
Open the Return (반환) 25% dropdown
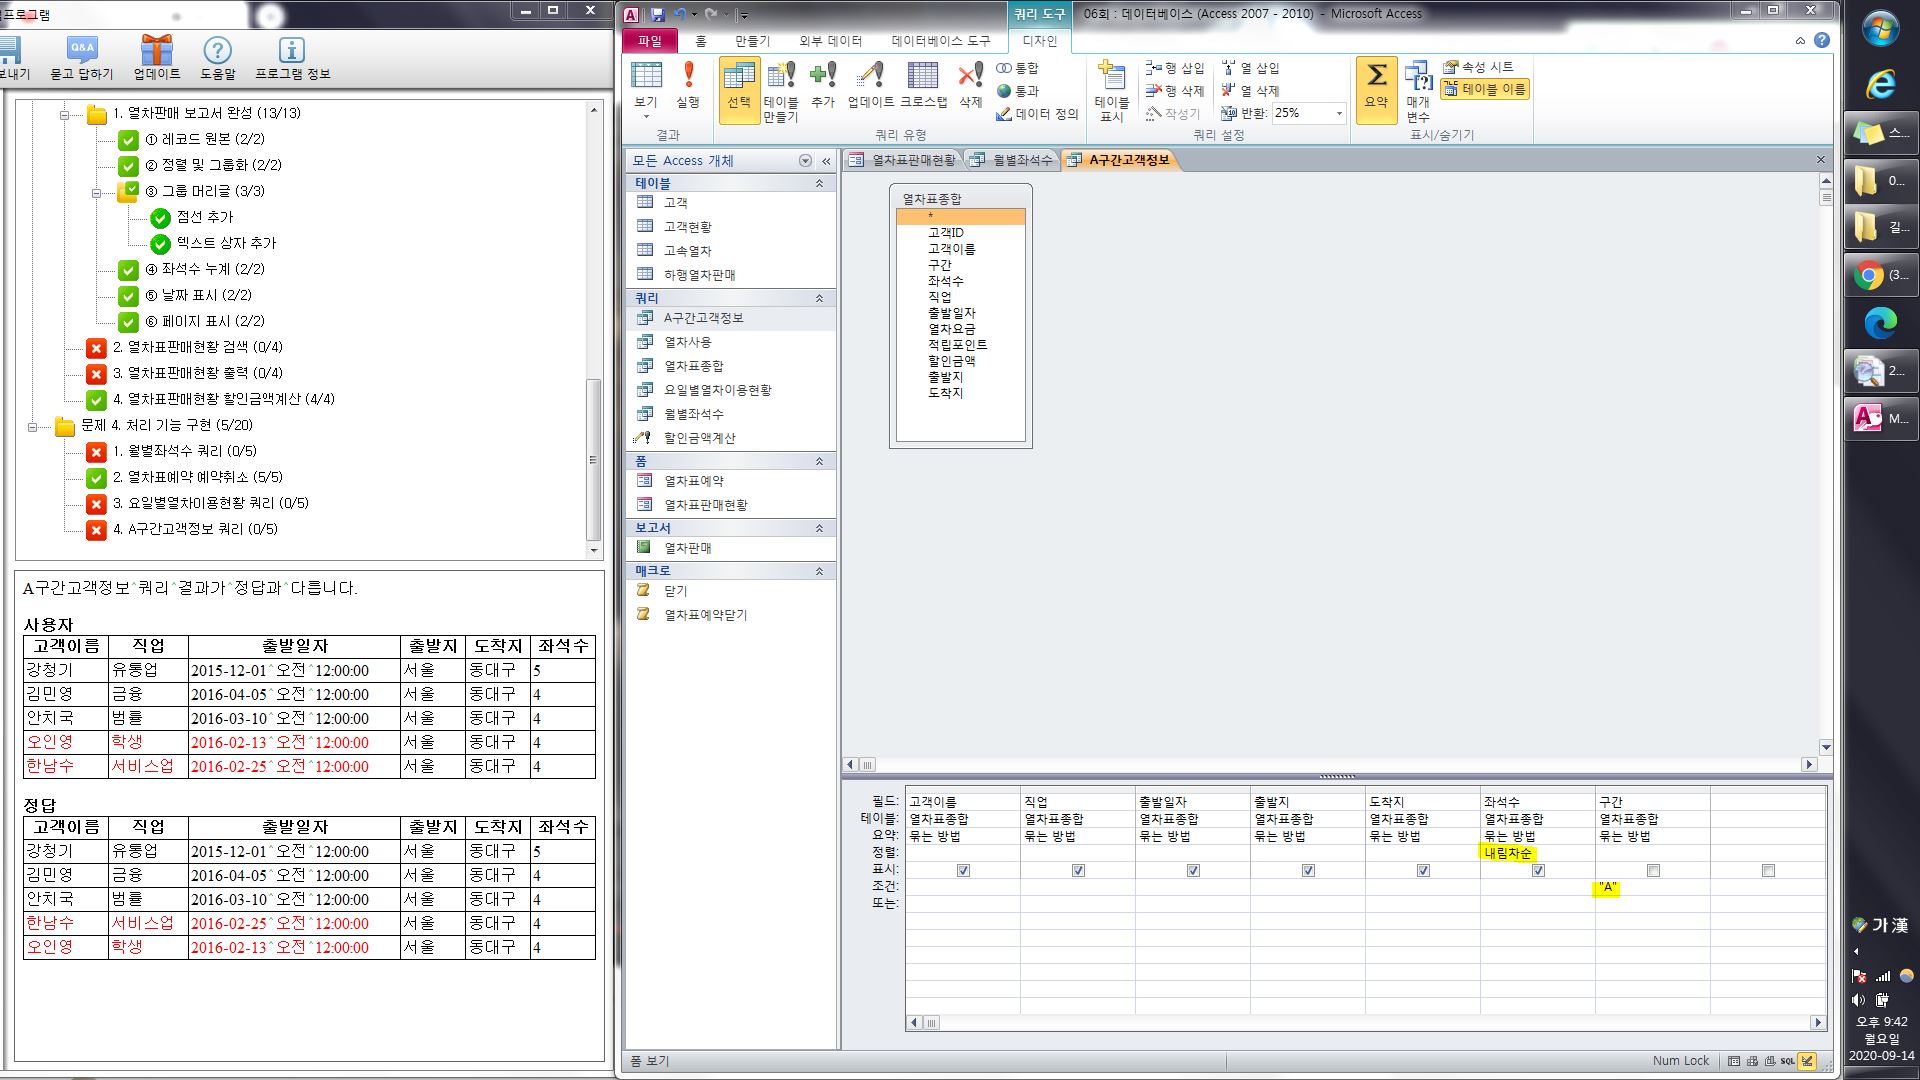coord(1339,114)
